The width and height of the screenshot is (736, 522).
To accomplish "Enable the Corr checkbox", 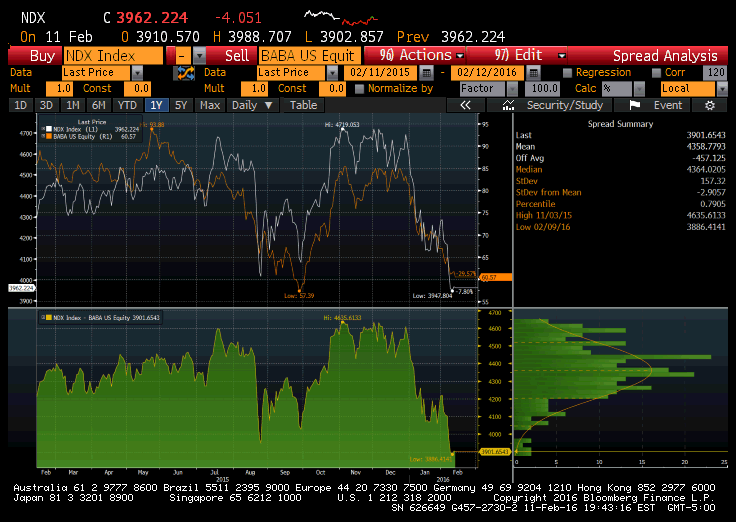I will [656, 73].
